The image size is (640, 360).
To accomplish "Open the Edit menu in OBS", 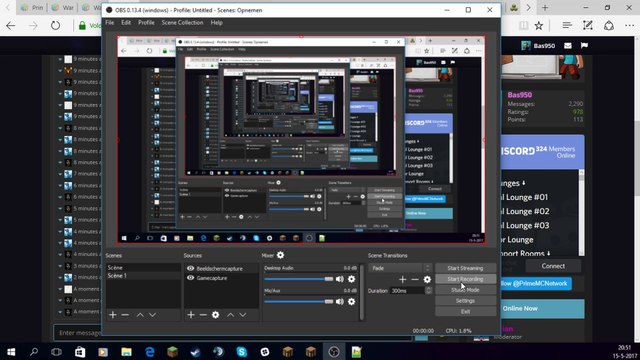I will (x=126, y=22).
